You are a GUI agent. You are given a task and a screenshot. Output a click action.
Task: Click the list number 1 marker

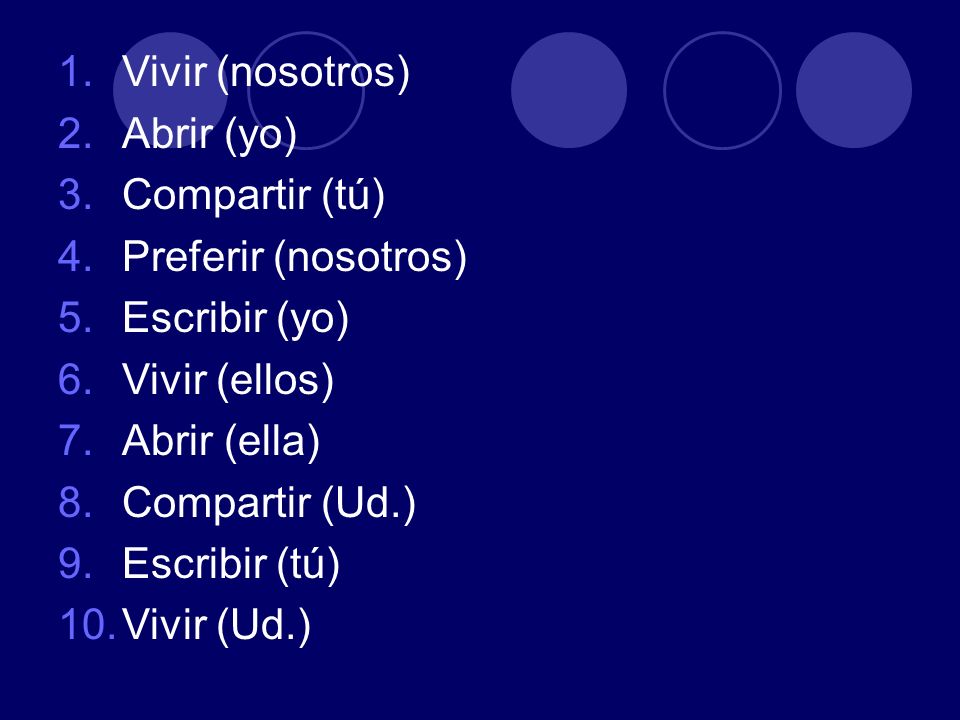[76, 72]
